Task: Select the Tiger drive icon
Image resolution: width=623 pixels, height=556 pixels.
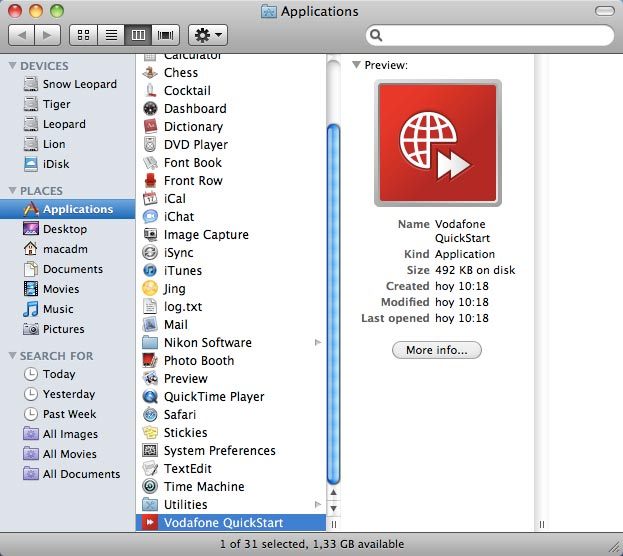Action: [x=31, y=104]
